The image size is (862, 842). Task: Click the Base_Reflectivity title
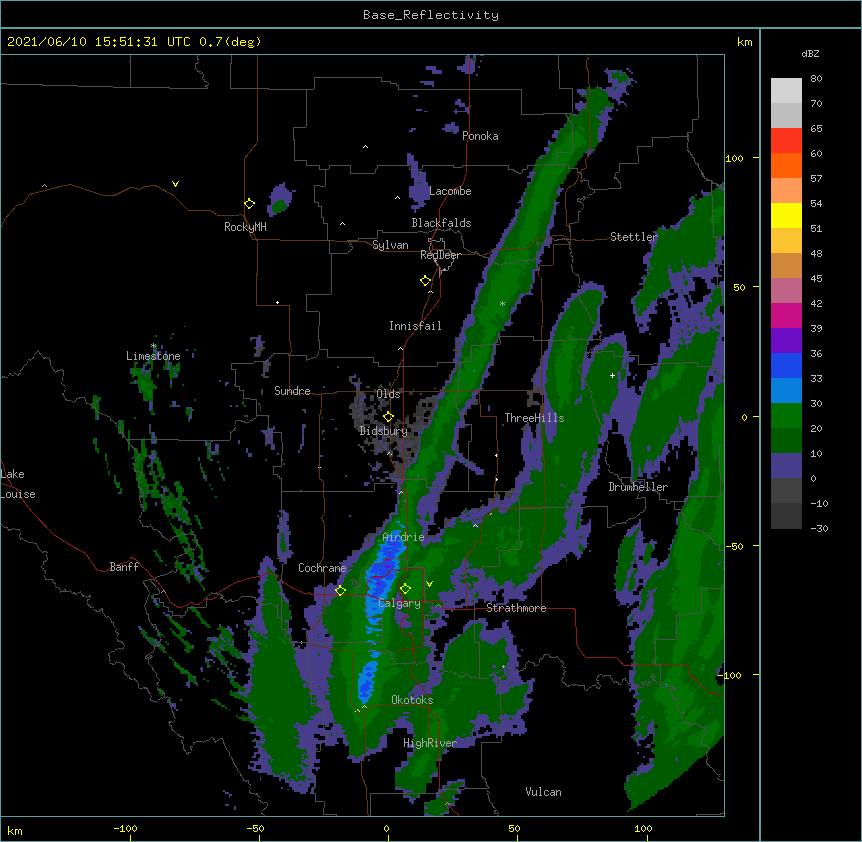pos(431,15)
